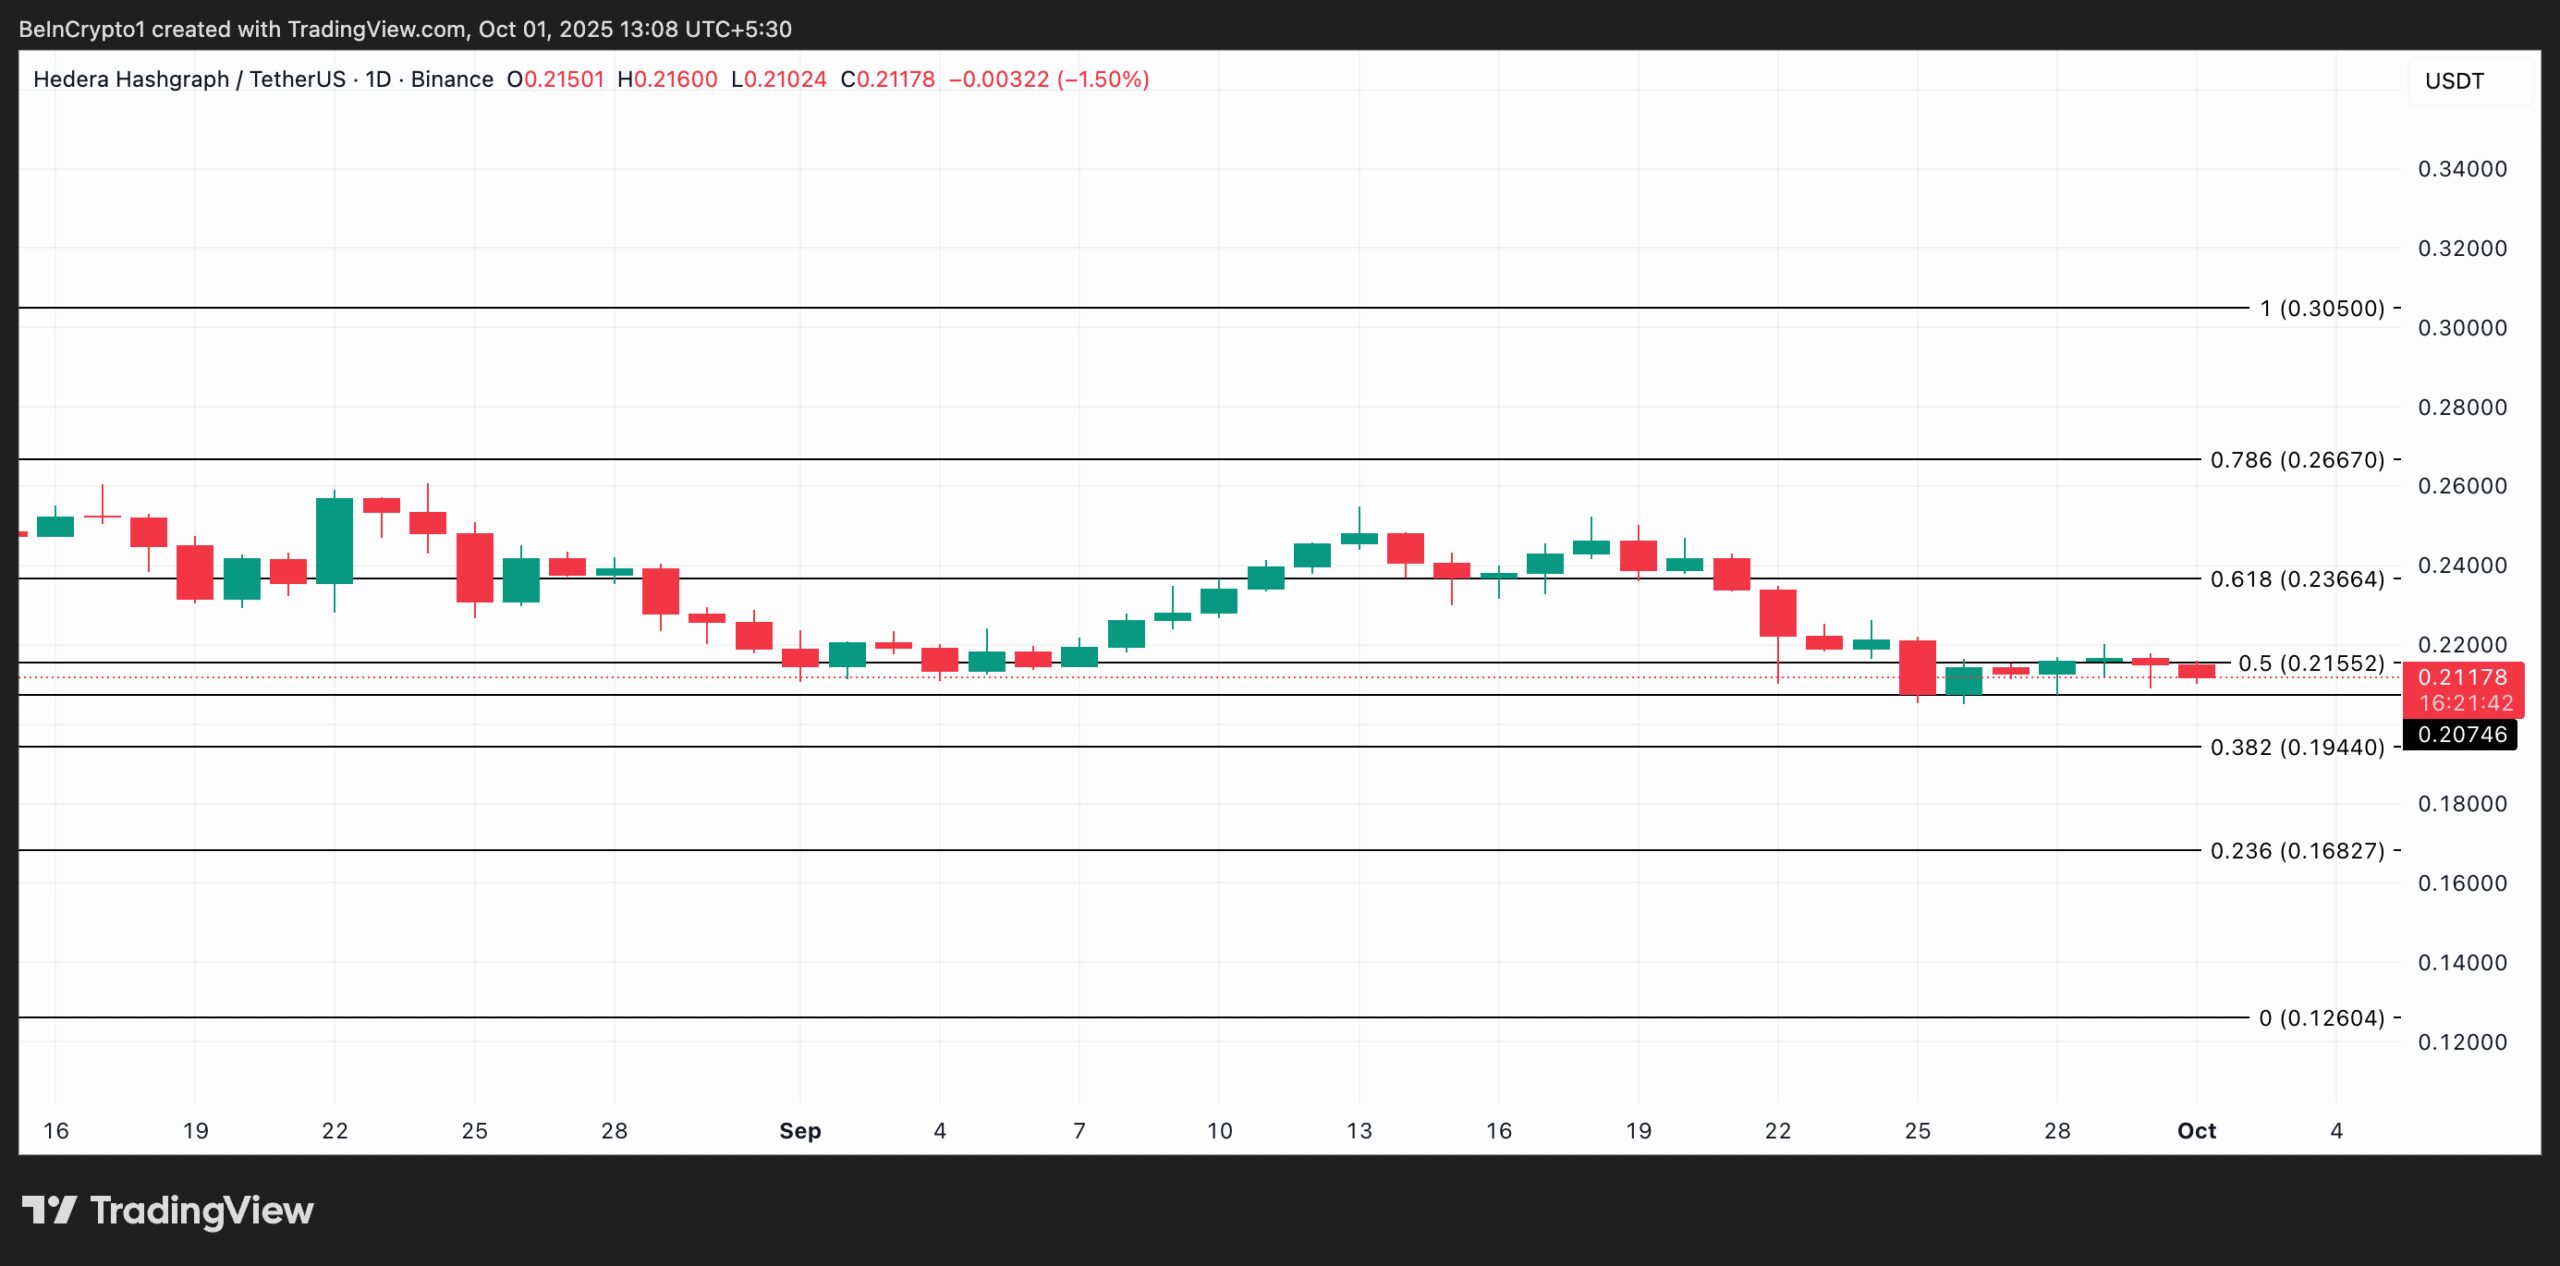Click the countdown timer 16:21:42
This screenshot has height=1266, width=2560.
click(x=2467, y=703)
